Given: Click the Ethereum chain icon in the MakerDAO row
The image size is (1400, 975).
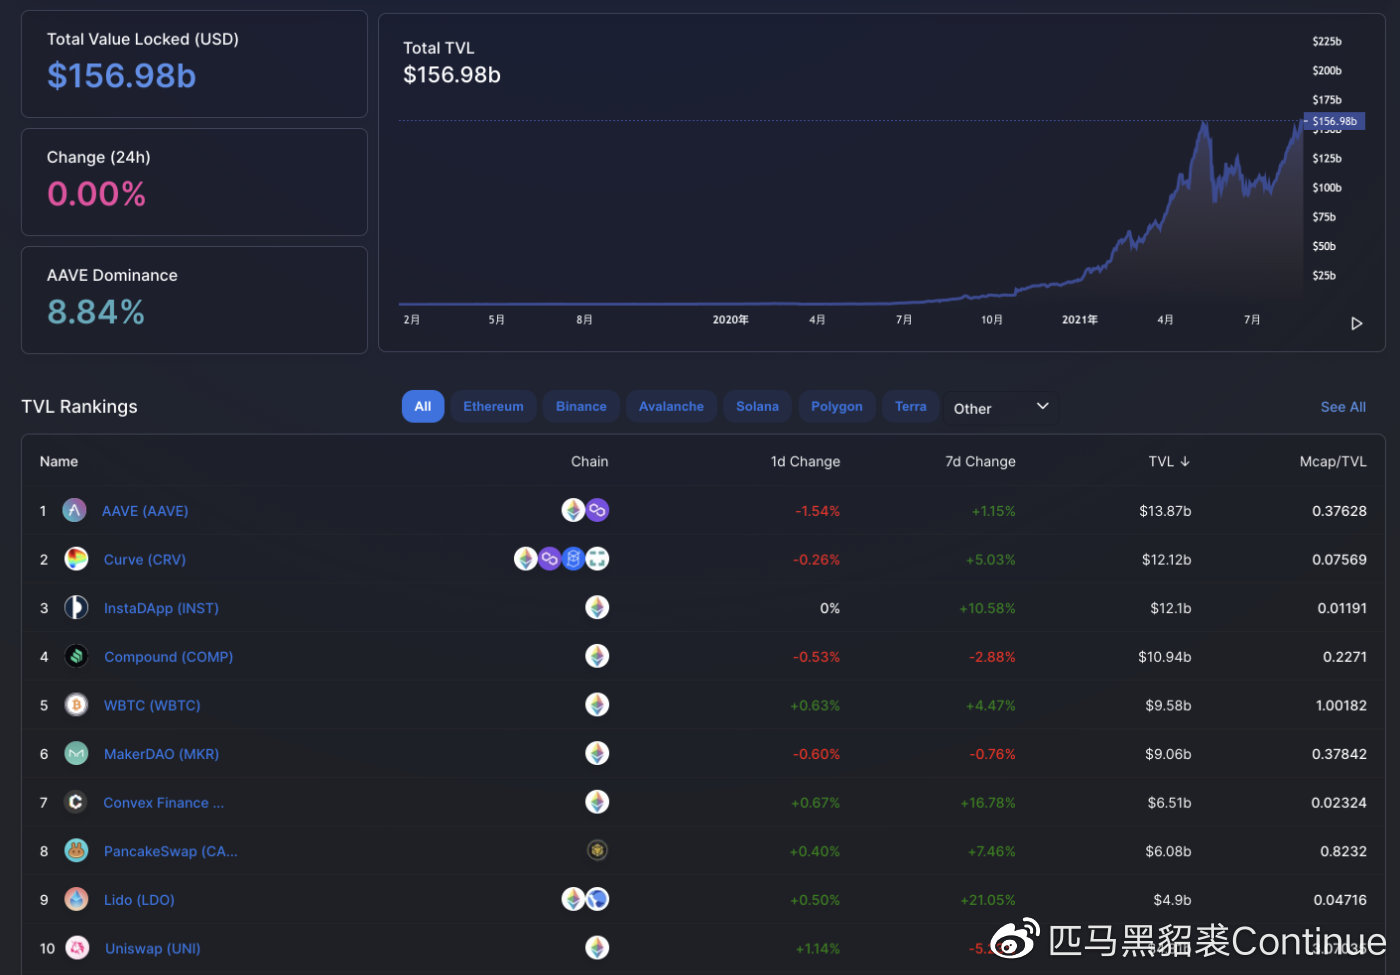Looking at the screenshot, I should (597, 753).
